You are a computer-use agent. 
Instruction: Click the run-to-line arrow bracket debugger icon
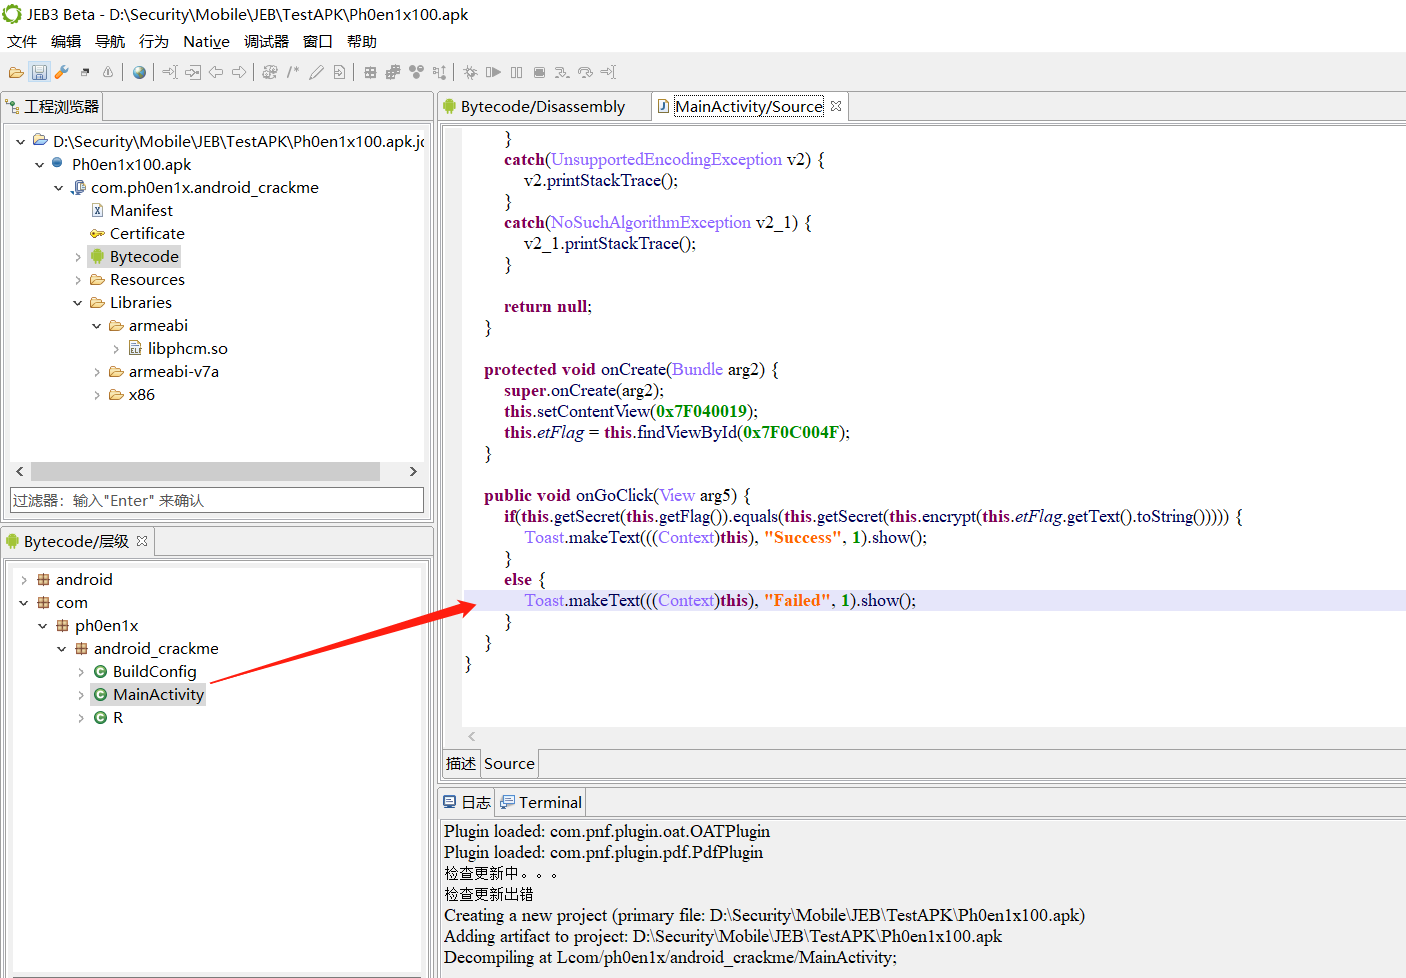[x=608, y=72]
